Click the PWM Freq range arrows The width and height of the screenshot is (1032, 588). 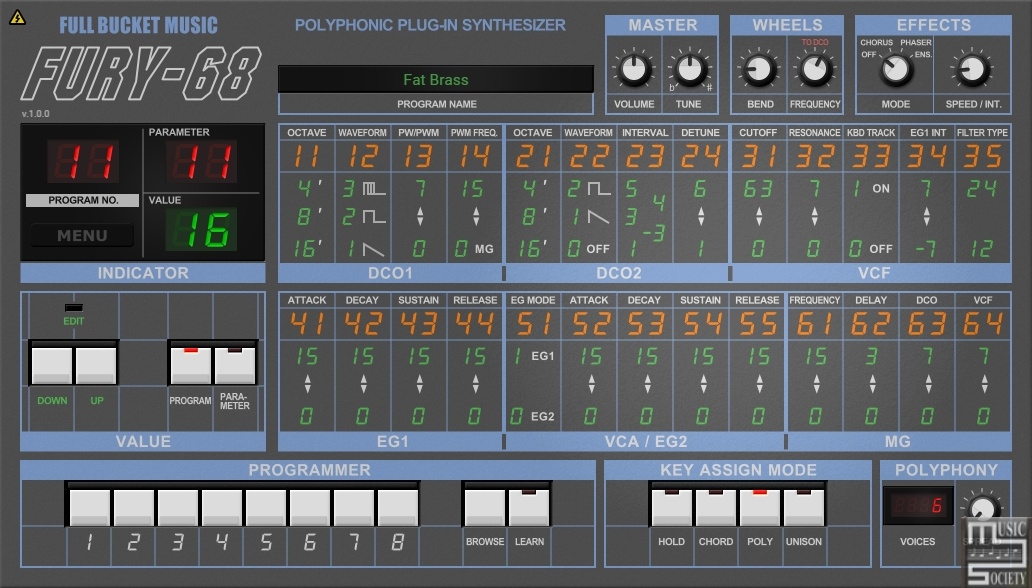click(476, 216)
